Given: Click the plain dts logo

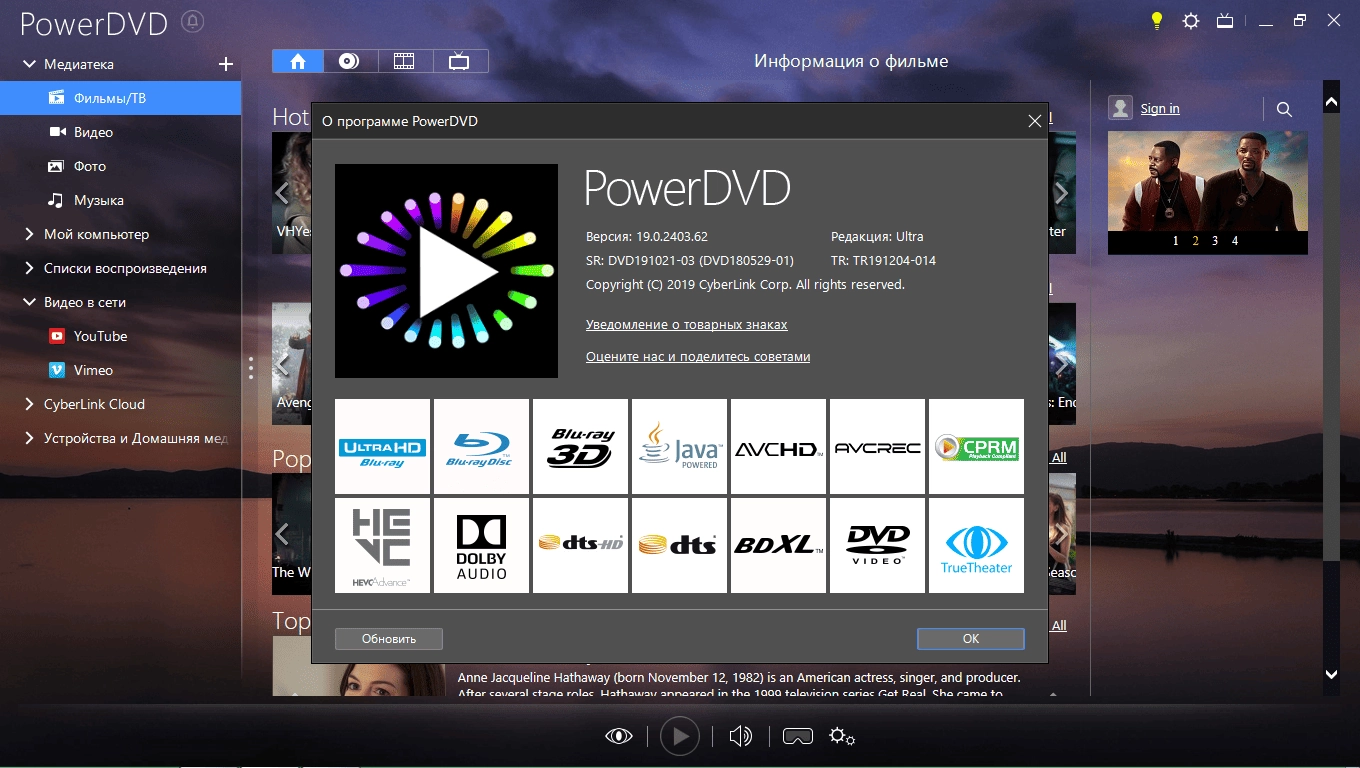Looking at the screenshot, I should coord(679,545).
